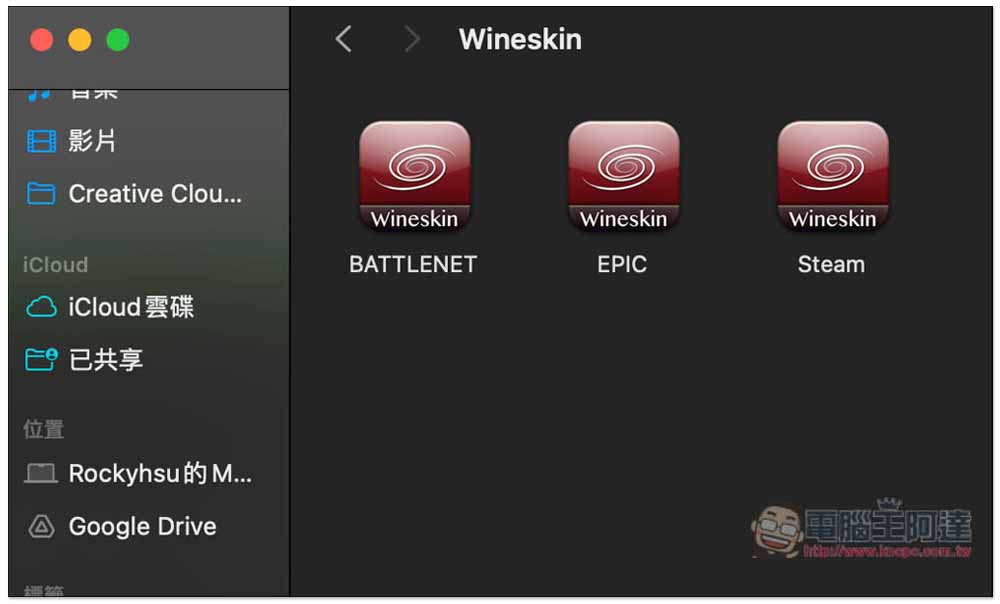Screen dimensions: 1000x604
Task: Click the Creative Cloud folder icon
Action: (41, 193)
